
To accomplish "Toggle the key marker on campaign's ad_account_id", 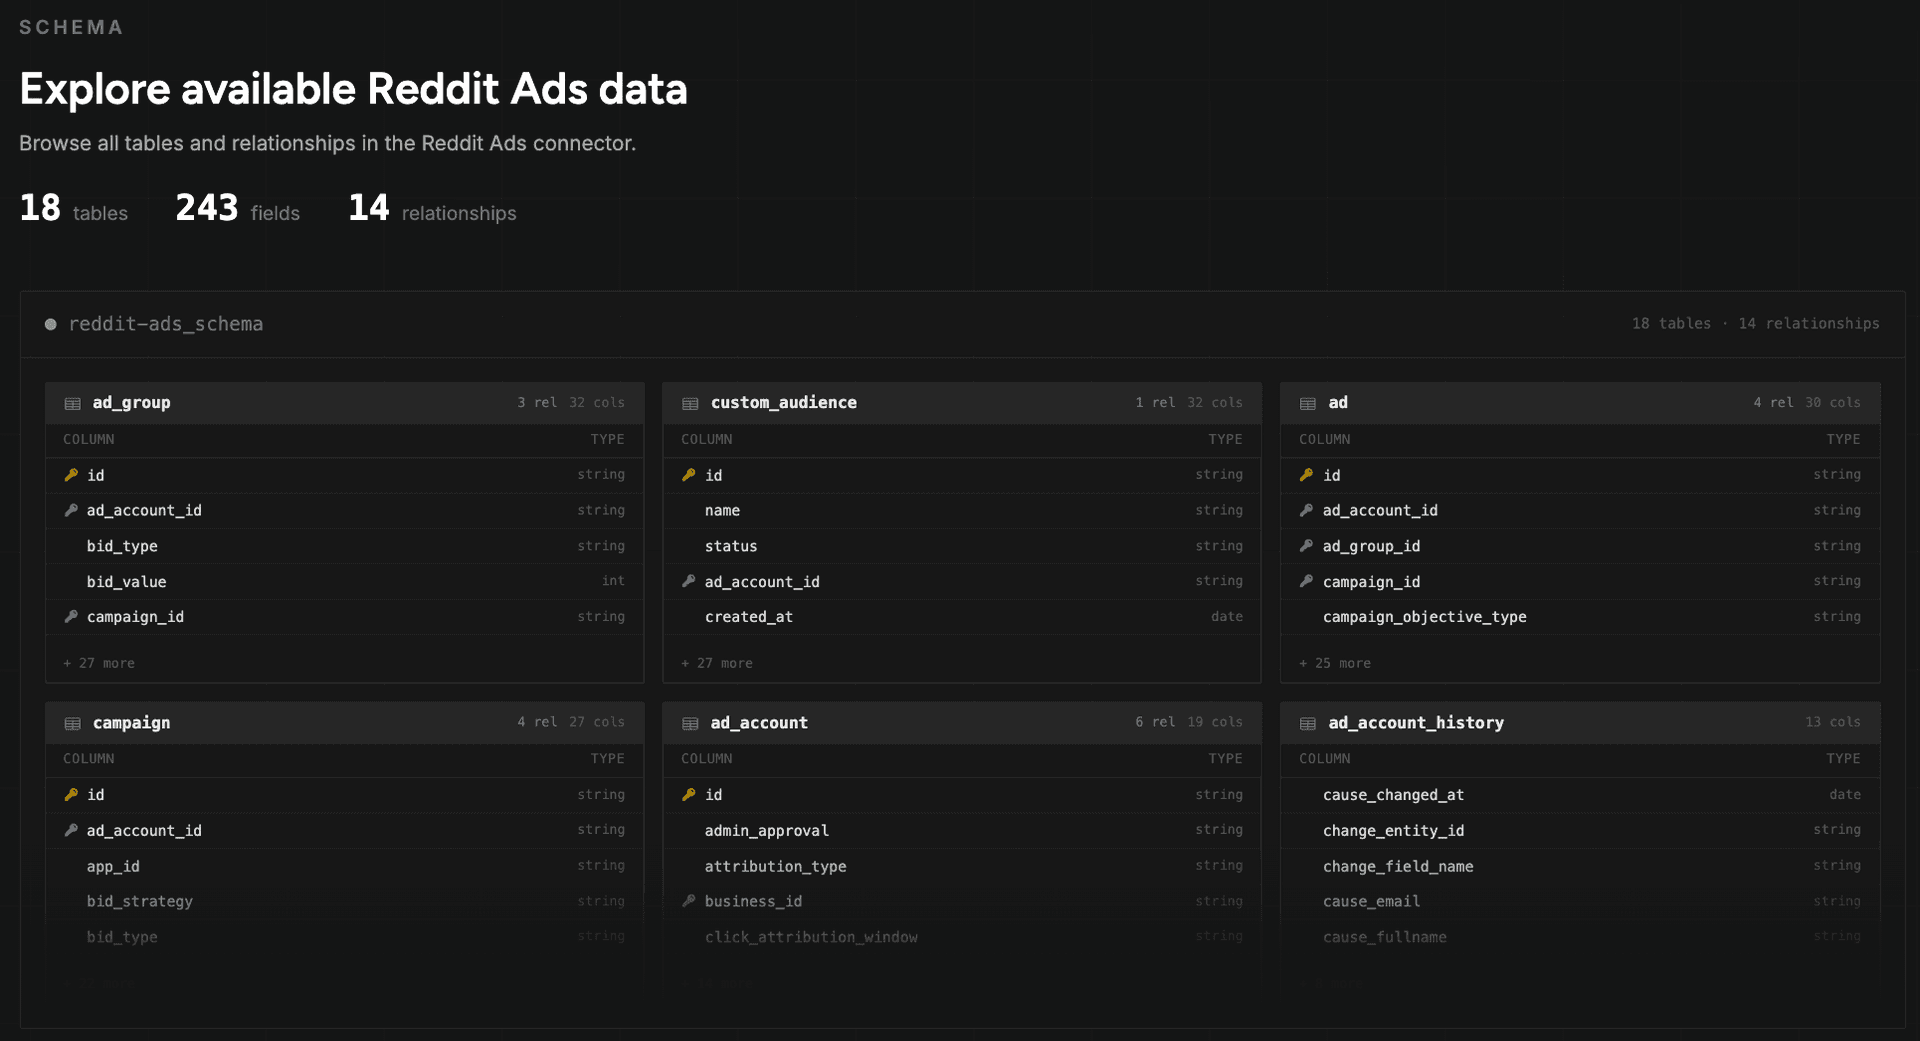I will (70, 830).
